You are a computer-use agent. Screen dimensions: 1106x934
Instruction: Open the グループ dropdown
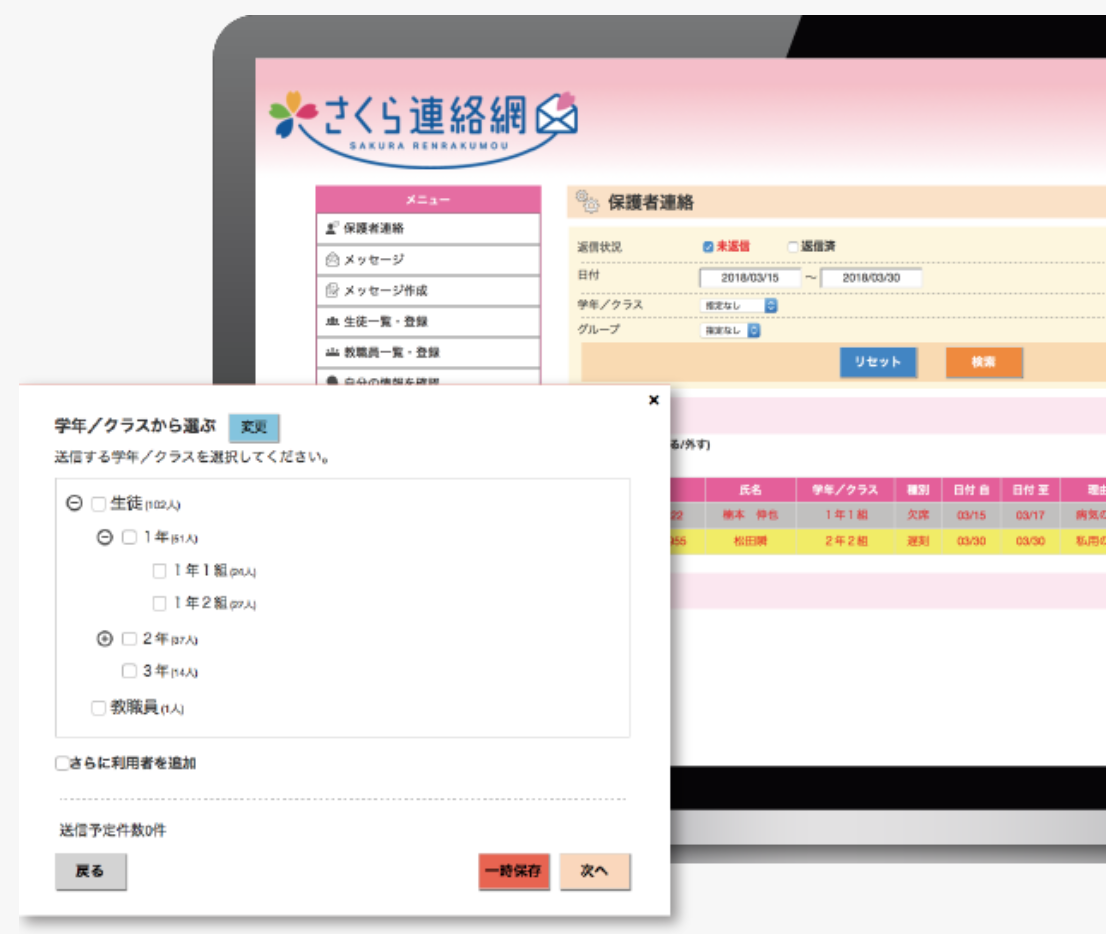pyautogui.click(x=730, y=330)
